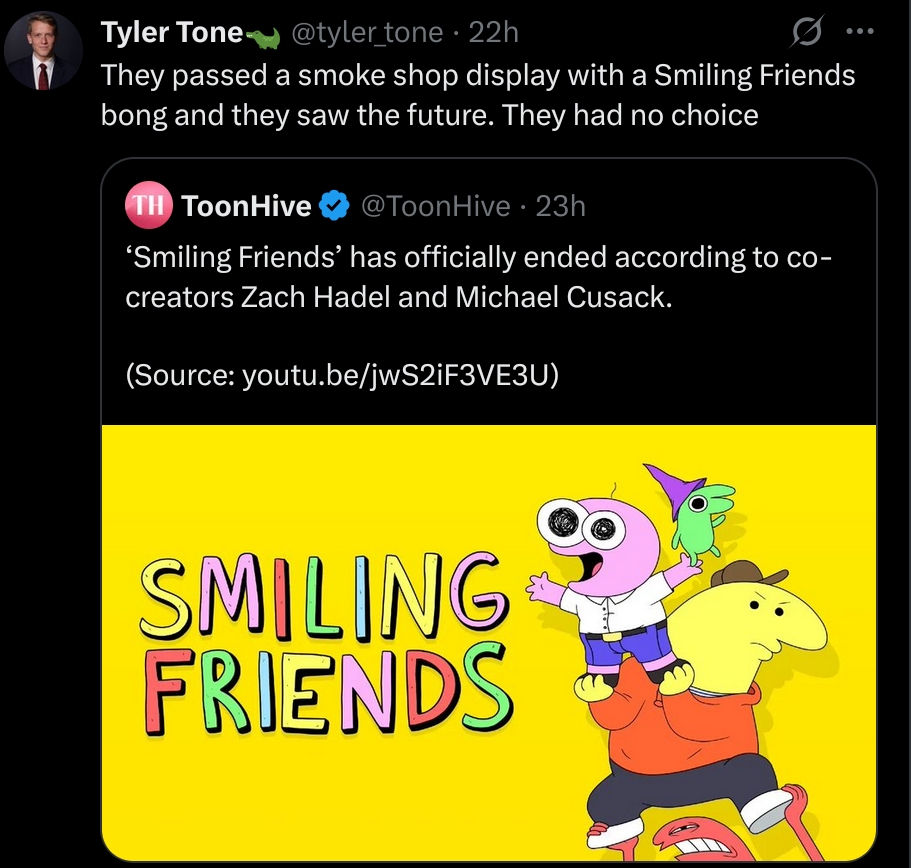Viewport: 911px width, 868px height.
Task: Click ToonHive's blue verified badge
Action: pos(334,207)
